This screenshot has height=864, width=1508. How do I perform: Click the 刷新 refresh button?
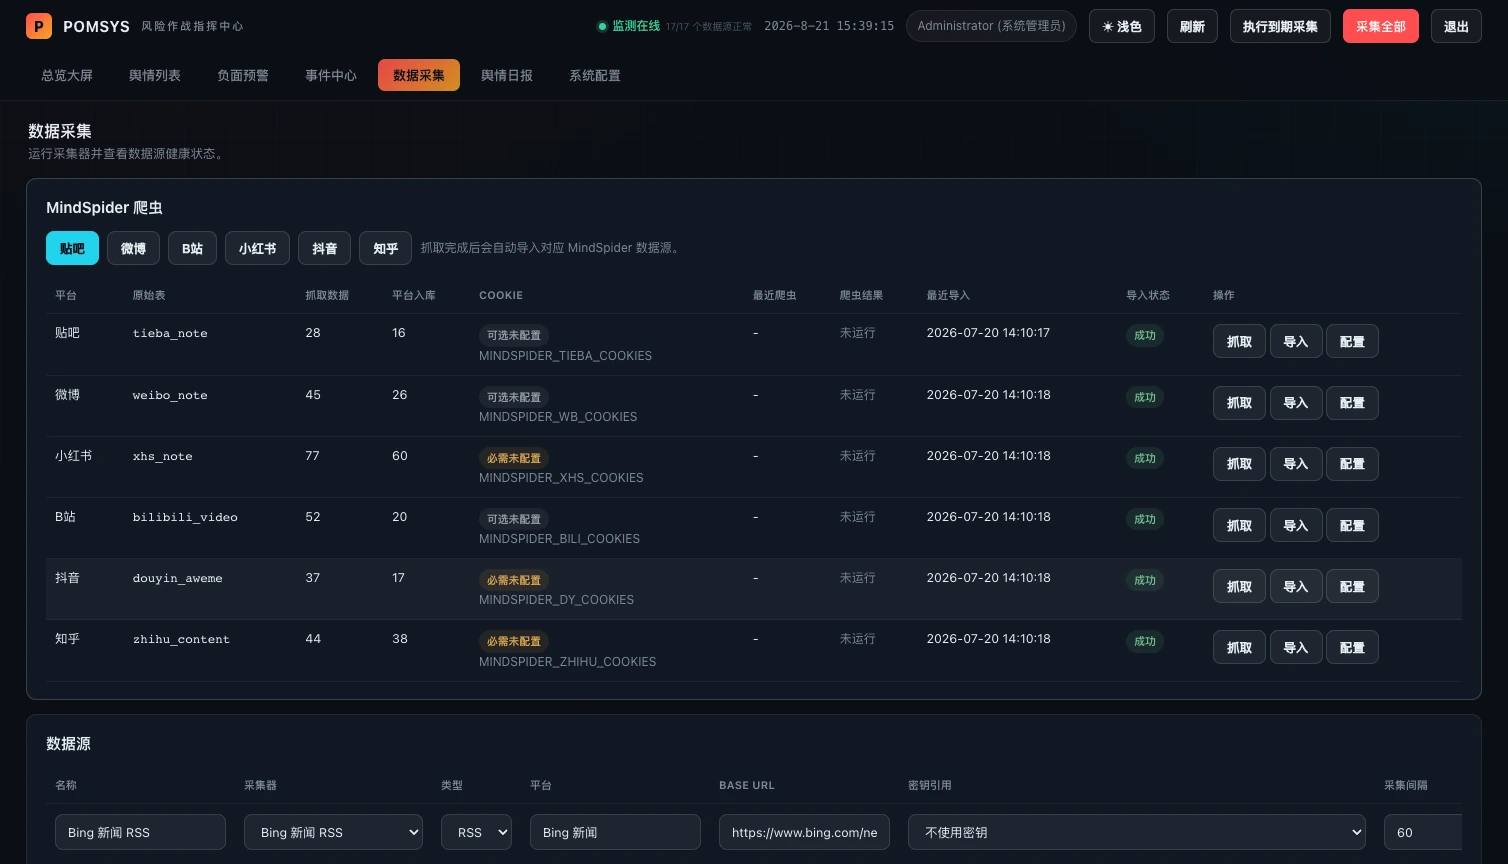pos(1192,26)
